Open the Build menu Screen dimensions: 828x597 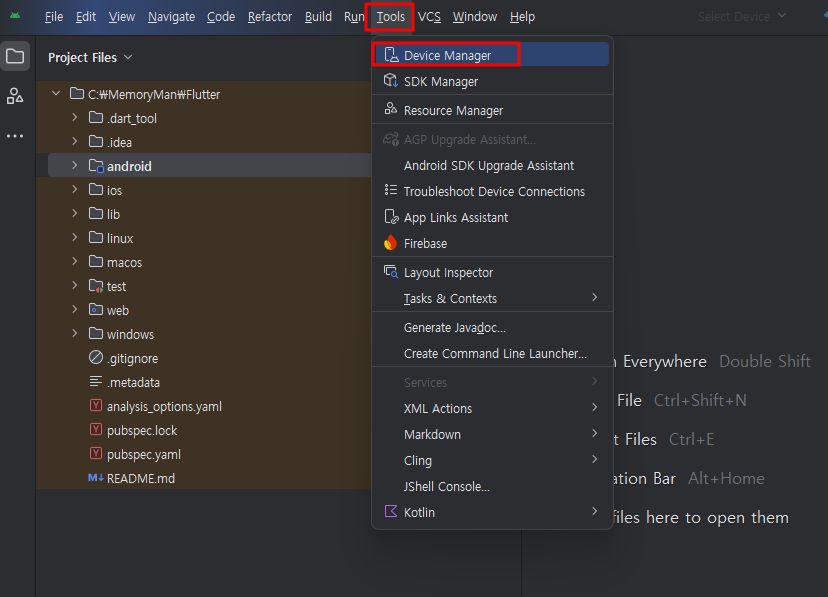[318, 17]
